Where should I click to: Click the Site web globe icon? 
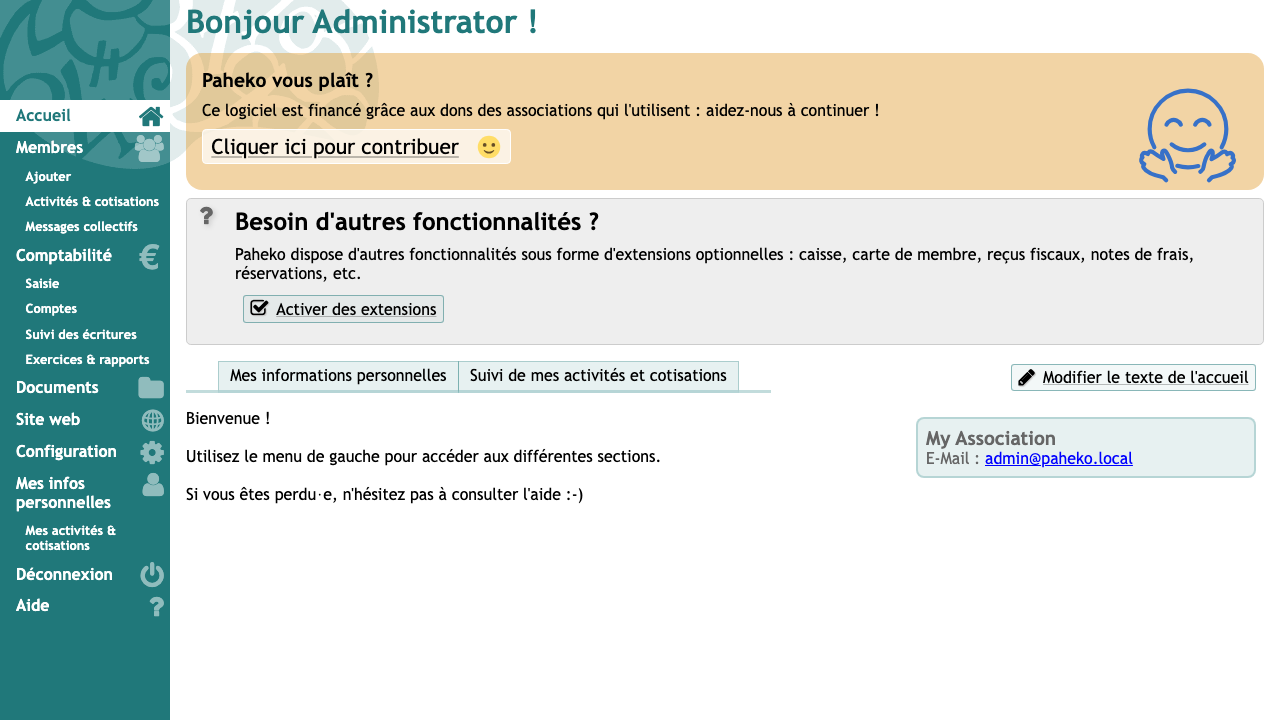pyautogui.click(x=152, y=420)
